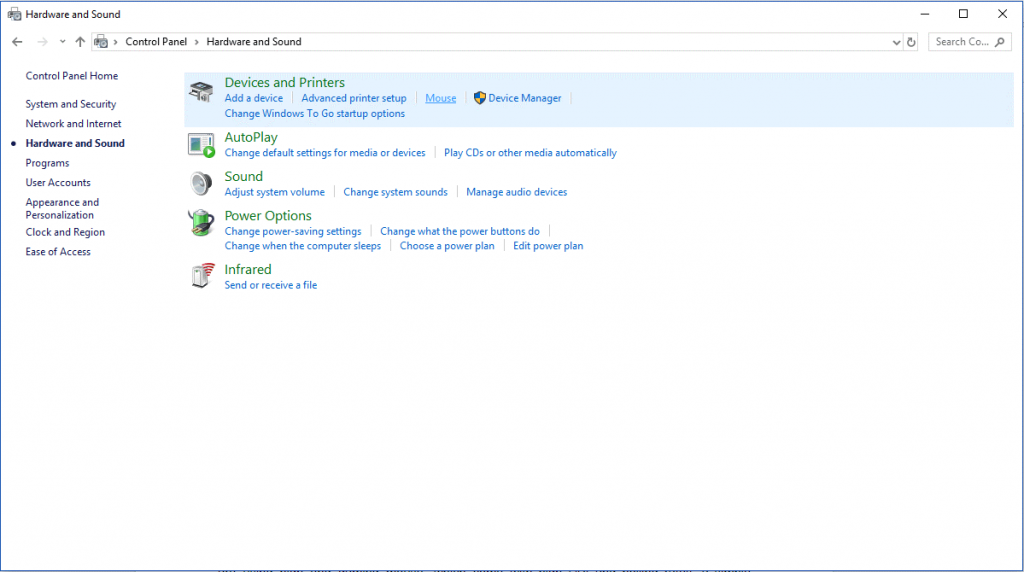
Task: Minimize the Hardware and Sound window
Action: tap(925, 14)
